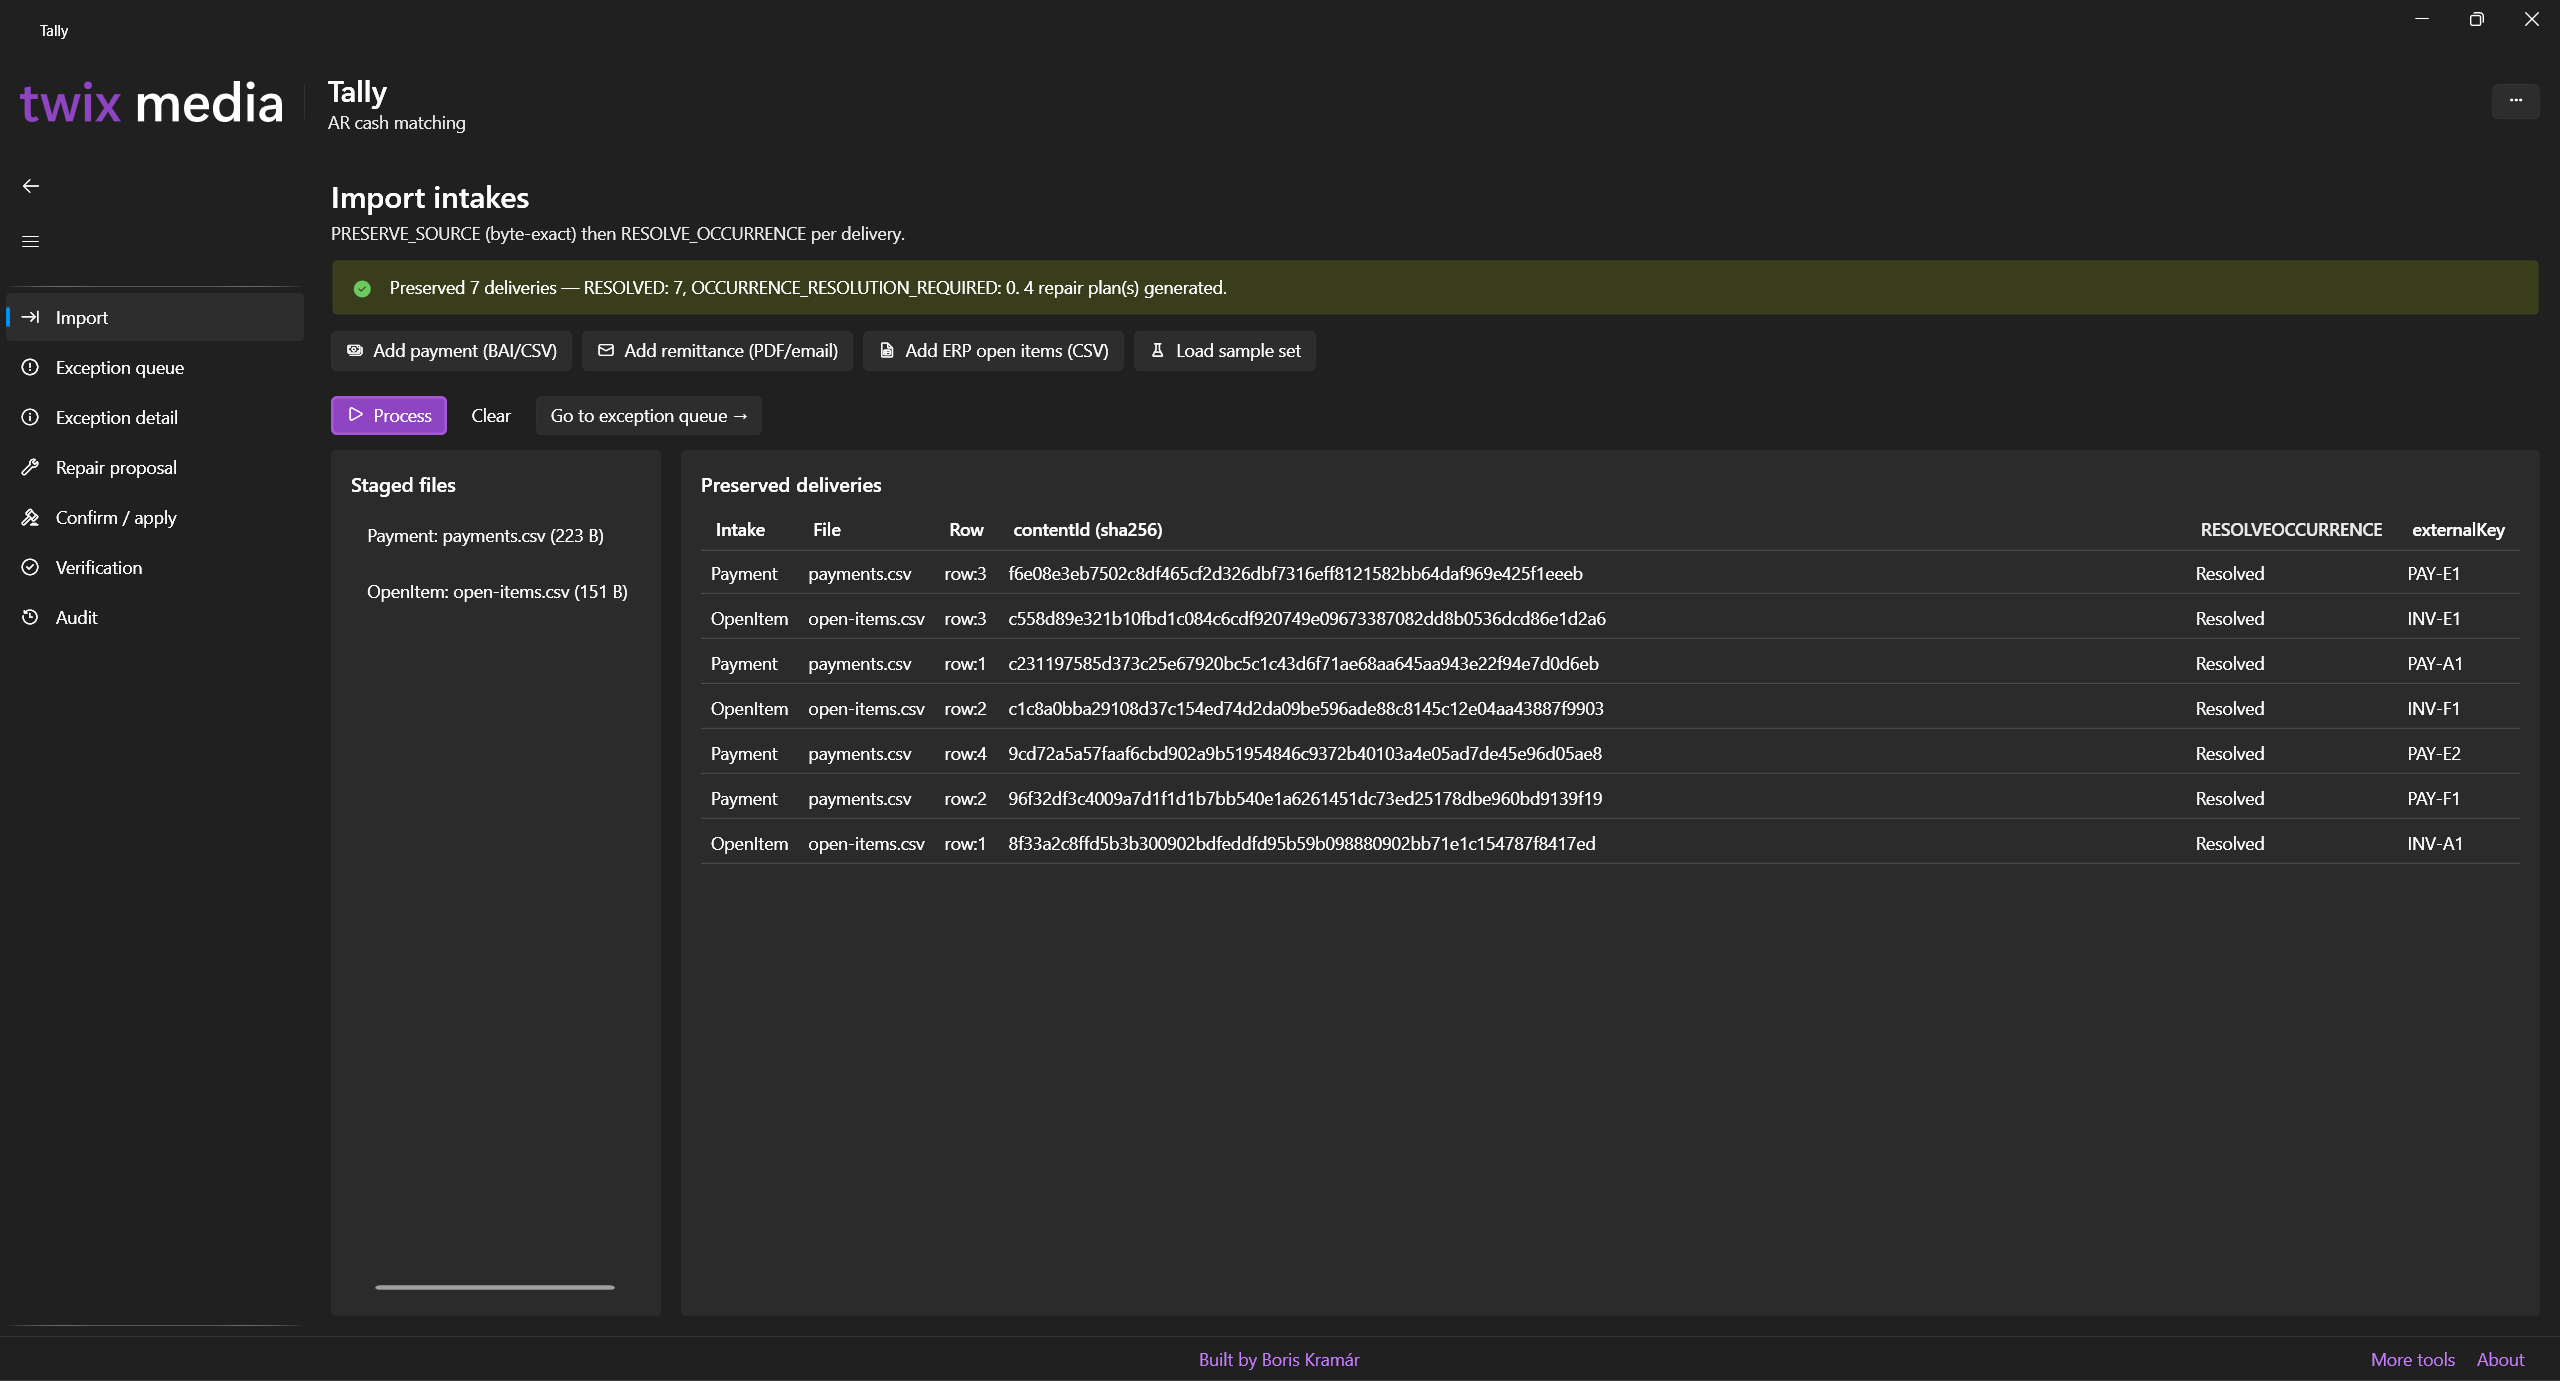
Task: Click hash starting c1c8a0bba29108d3
Action: (1306, 709)
